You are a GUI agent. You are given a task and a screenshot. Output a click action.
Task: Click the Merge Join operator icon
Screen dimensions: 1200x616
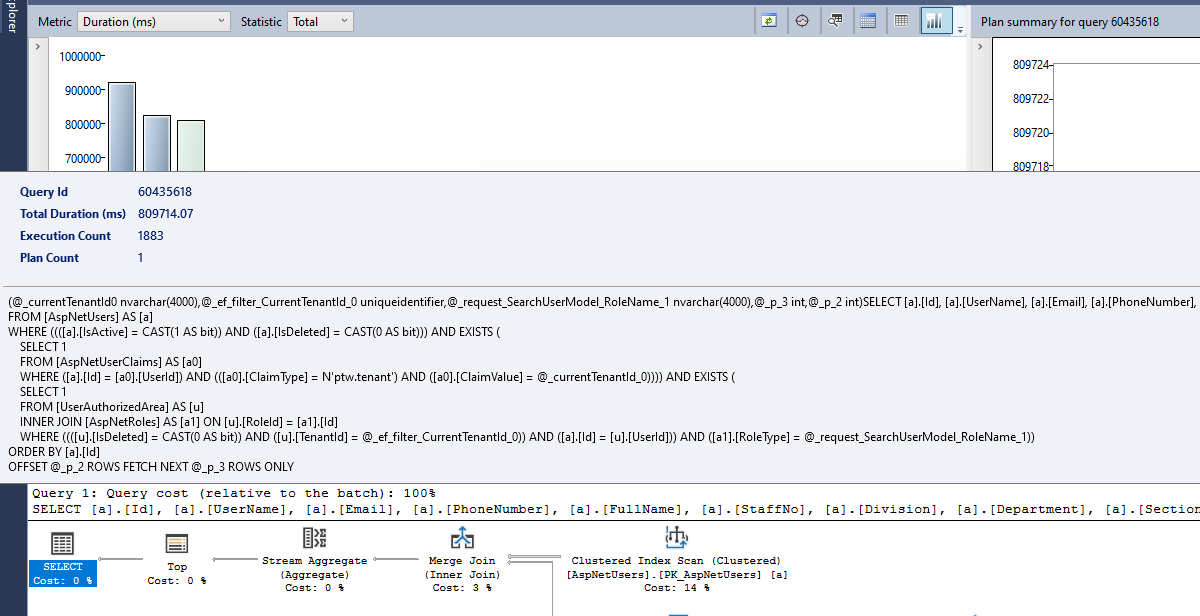coord(462,538)
